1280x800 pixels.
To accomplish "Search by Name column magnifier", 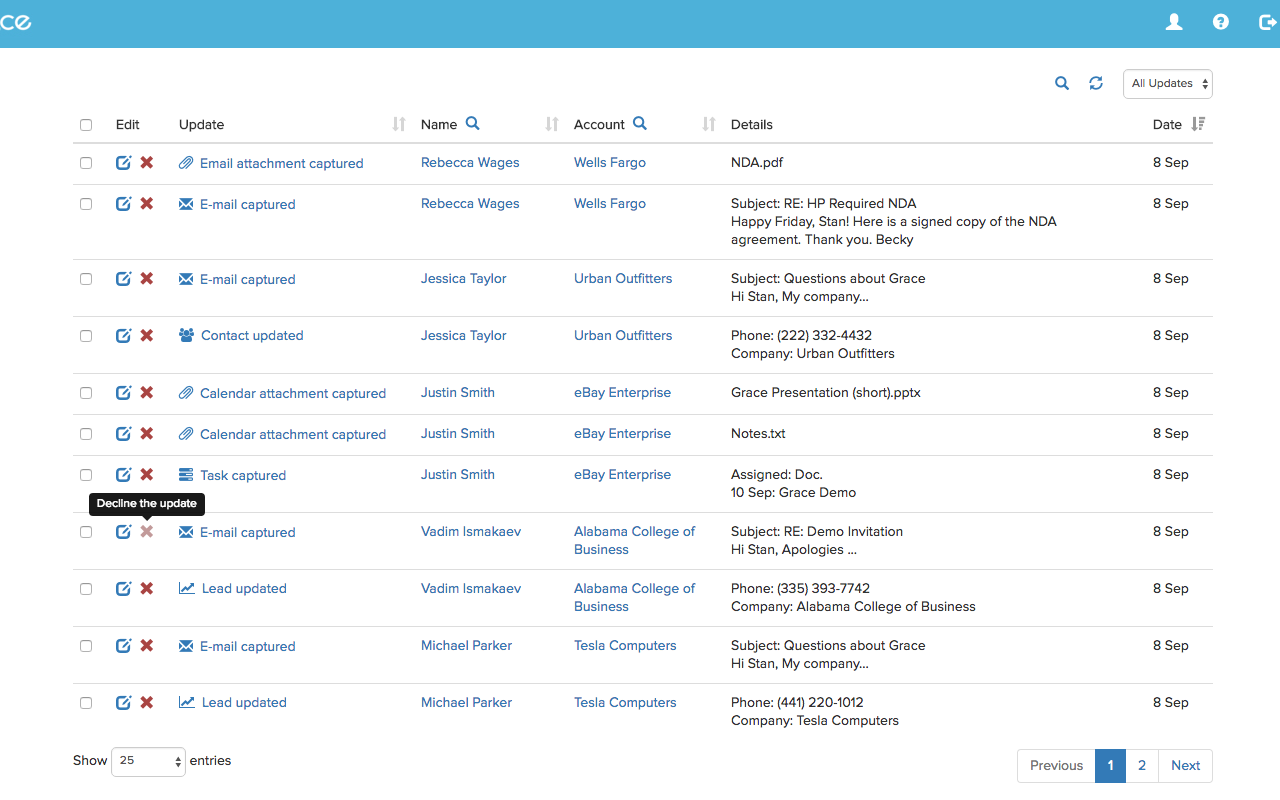I will 473,123.
